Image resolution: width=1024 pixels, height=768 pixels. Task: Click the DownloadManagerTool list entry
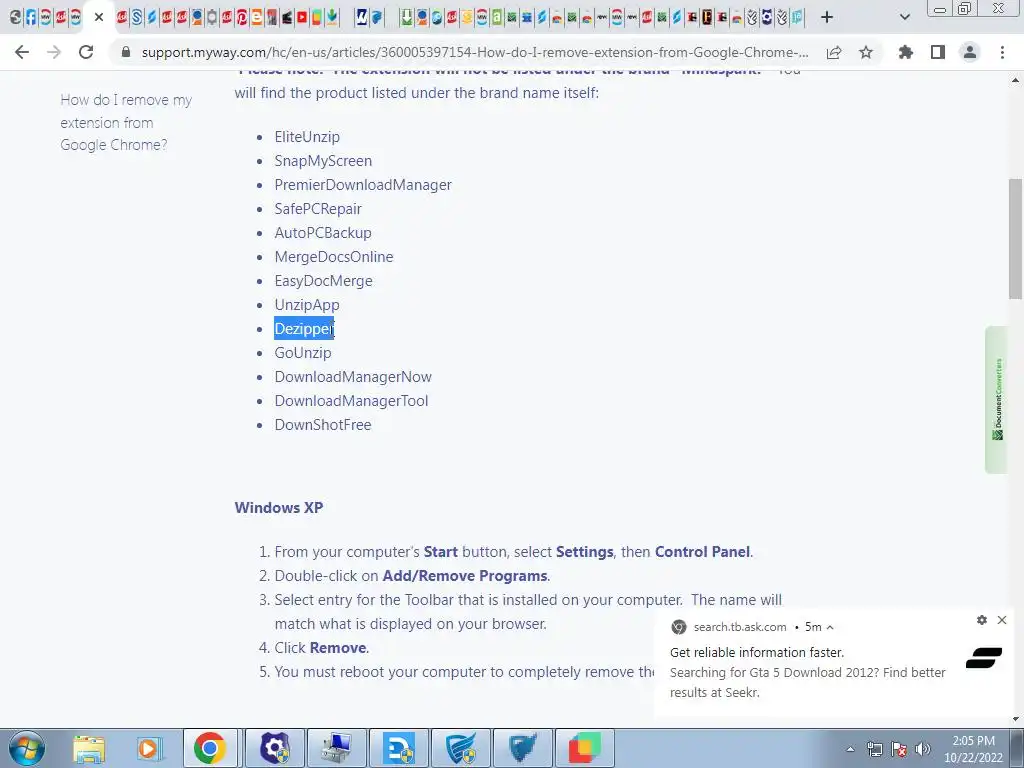point(351,401)
